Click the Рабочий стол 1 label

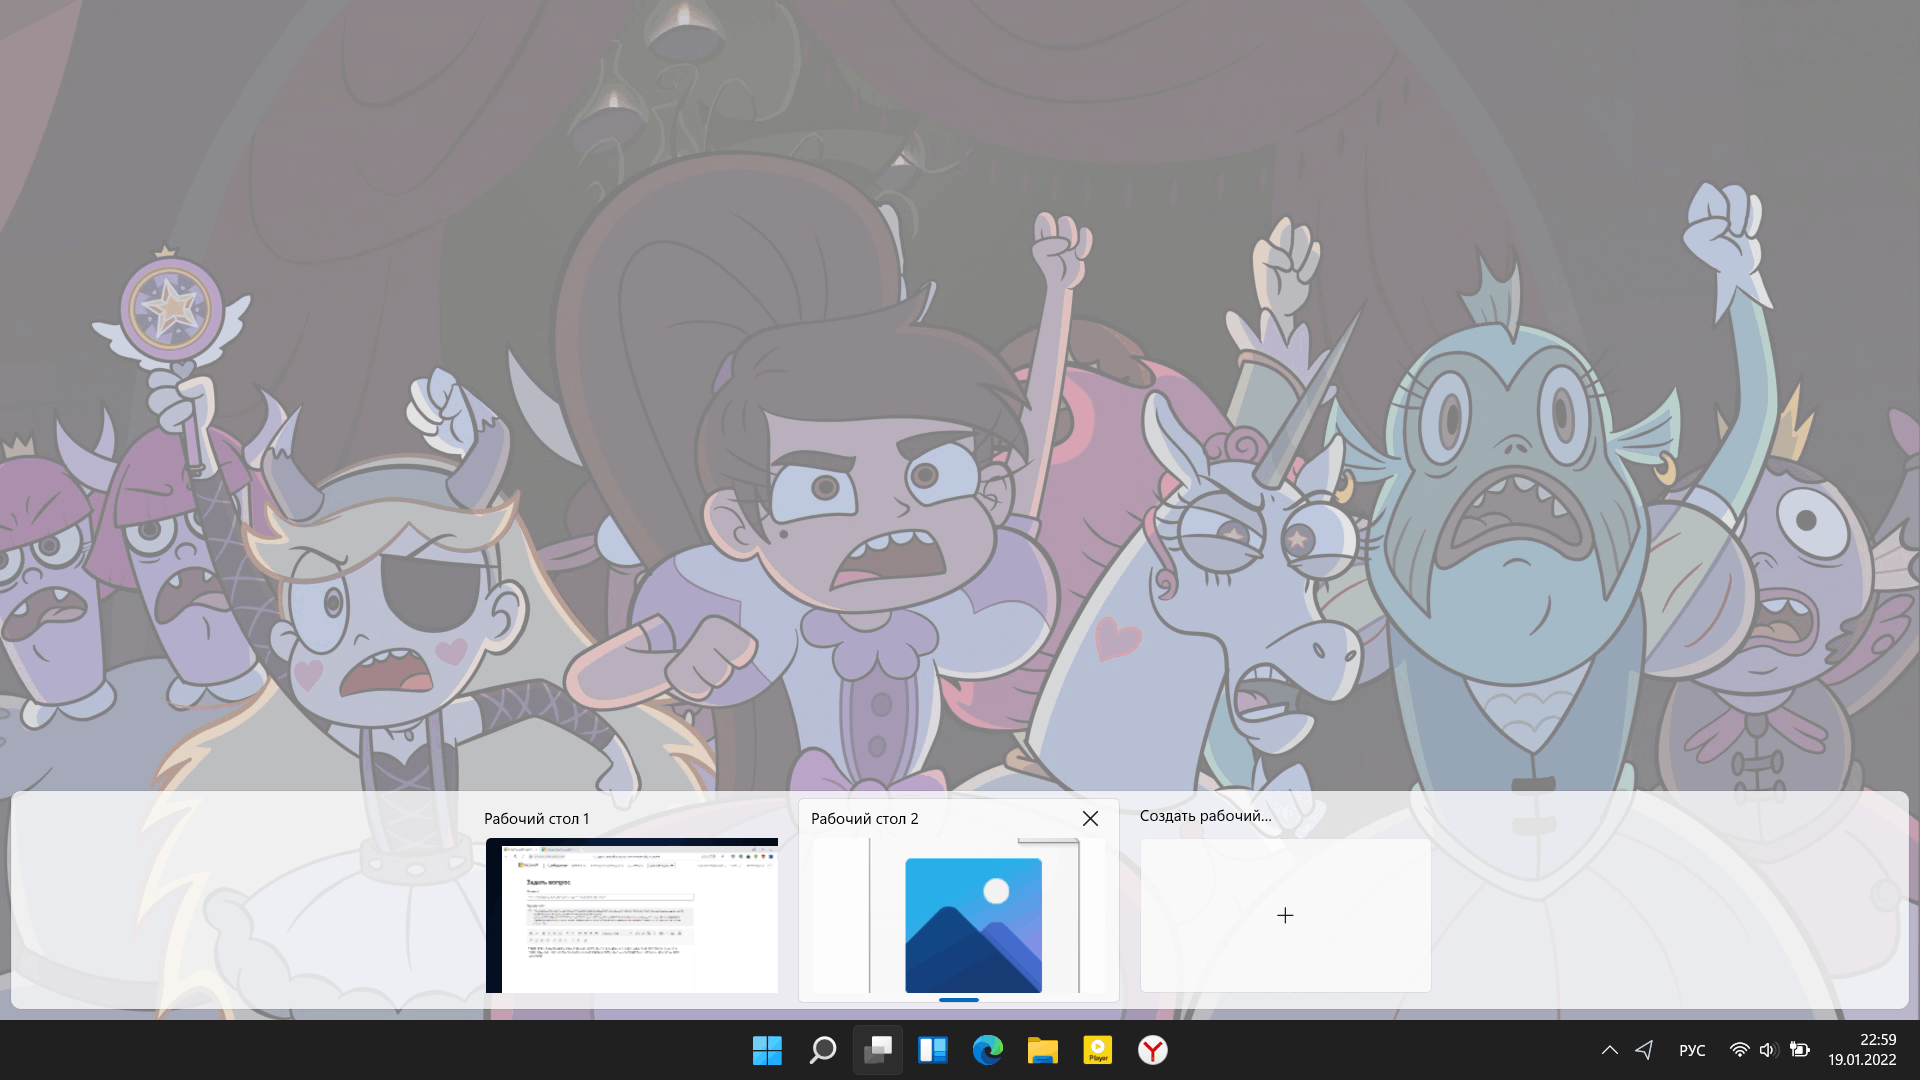tap(537, 818)
